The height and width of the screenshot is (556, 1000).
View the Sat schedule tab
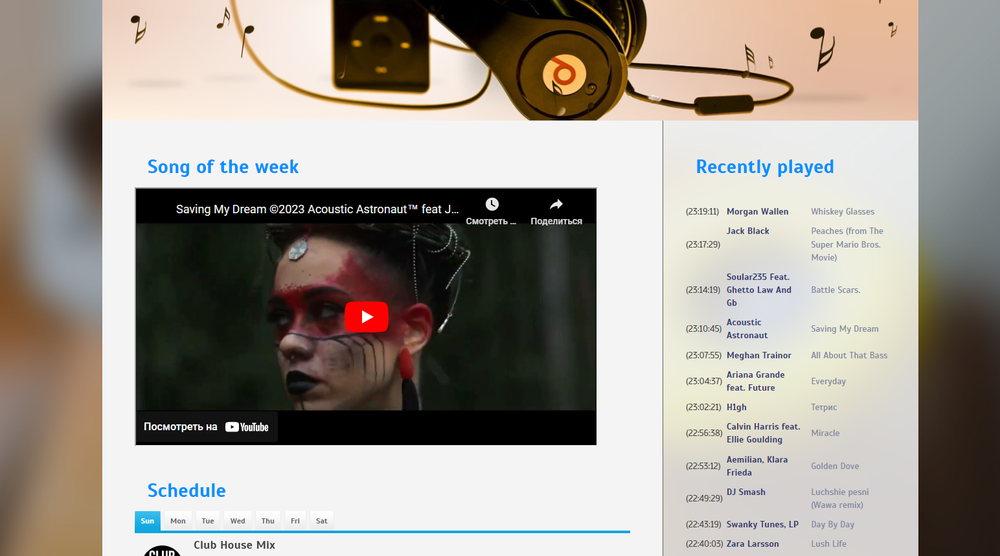[x=321, y=521]
